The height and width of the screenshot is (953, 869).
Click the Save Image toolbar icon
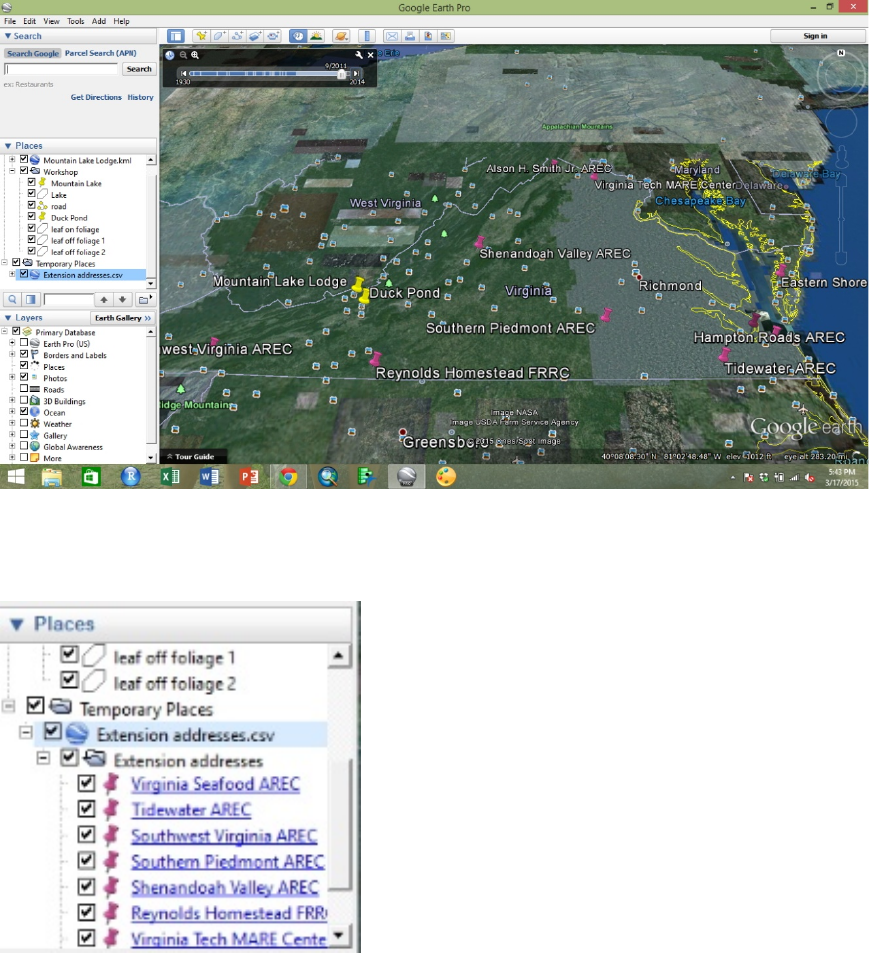tap(428, 36)
